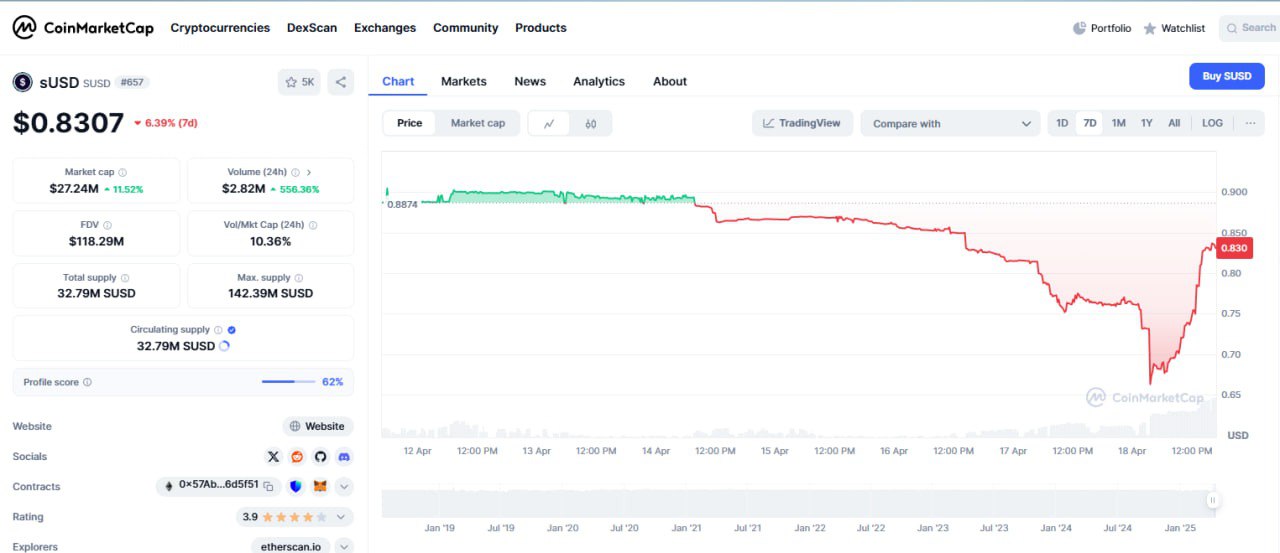Expand Volume (24h) arrow

tap(309, 172)
